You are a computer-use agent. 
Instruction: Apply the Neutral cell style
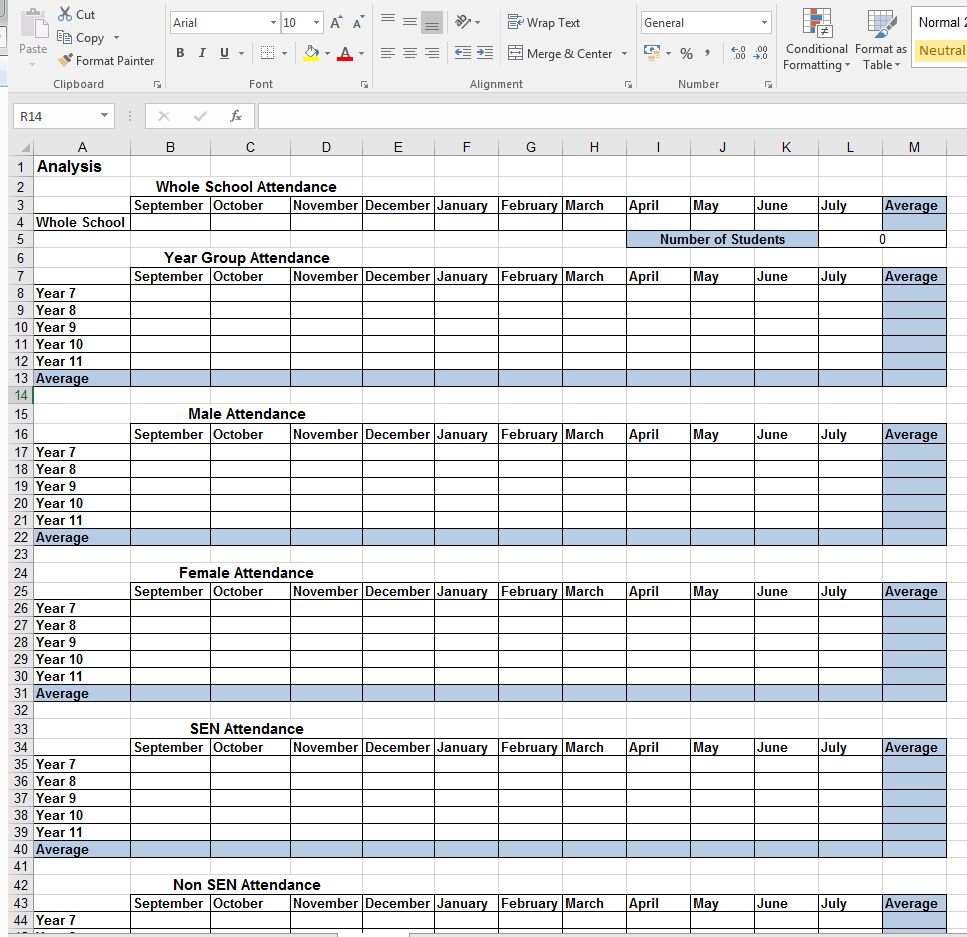(939, 51)
